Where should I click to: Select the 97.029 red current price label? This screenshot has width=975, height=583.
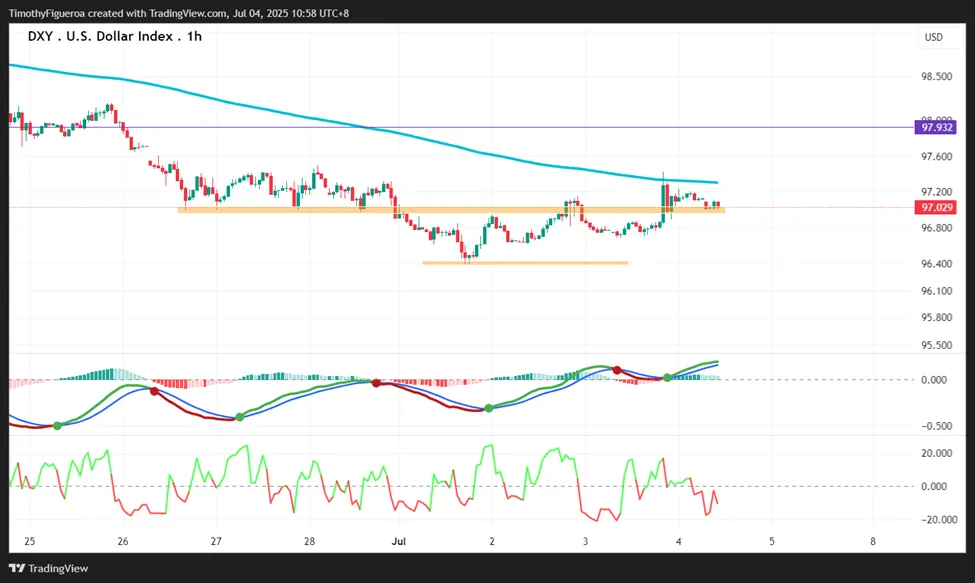pyautogui.click(x=936, y=207)
